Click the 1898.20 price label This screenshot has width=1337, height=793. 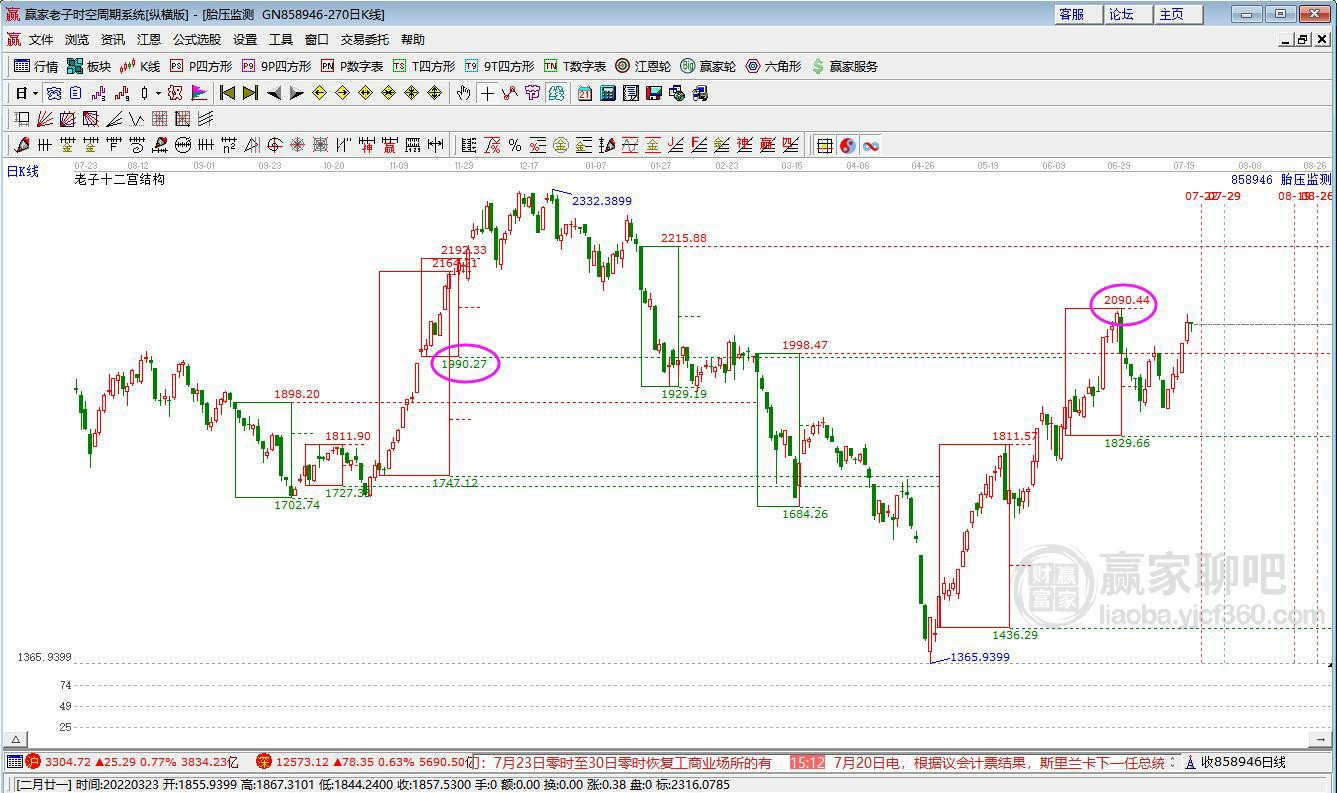pyautogui.click(x=297, y=394)
